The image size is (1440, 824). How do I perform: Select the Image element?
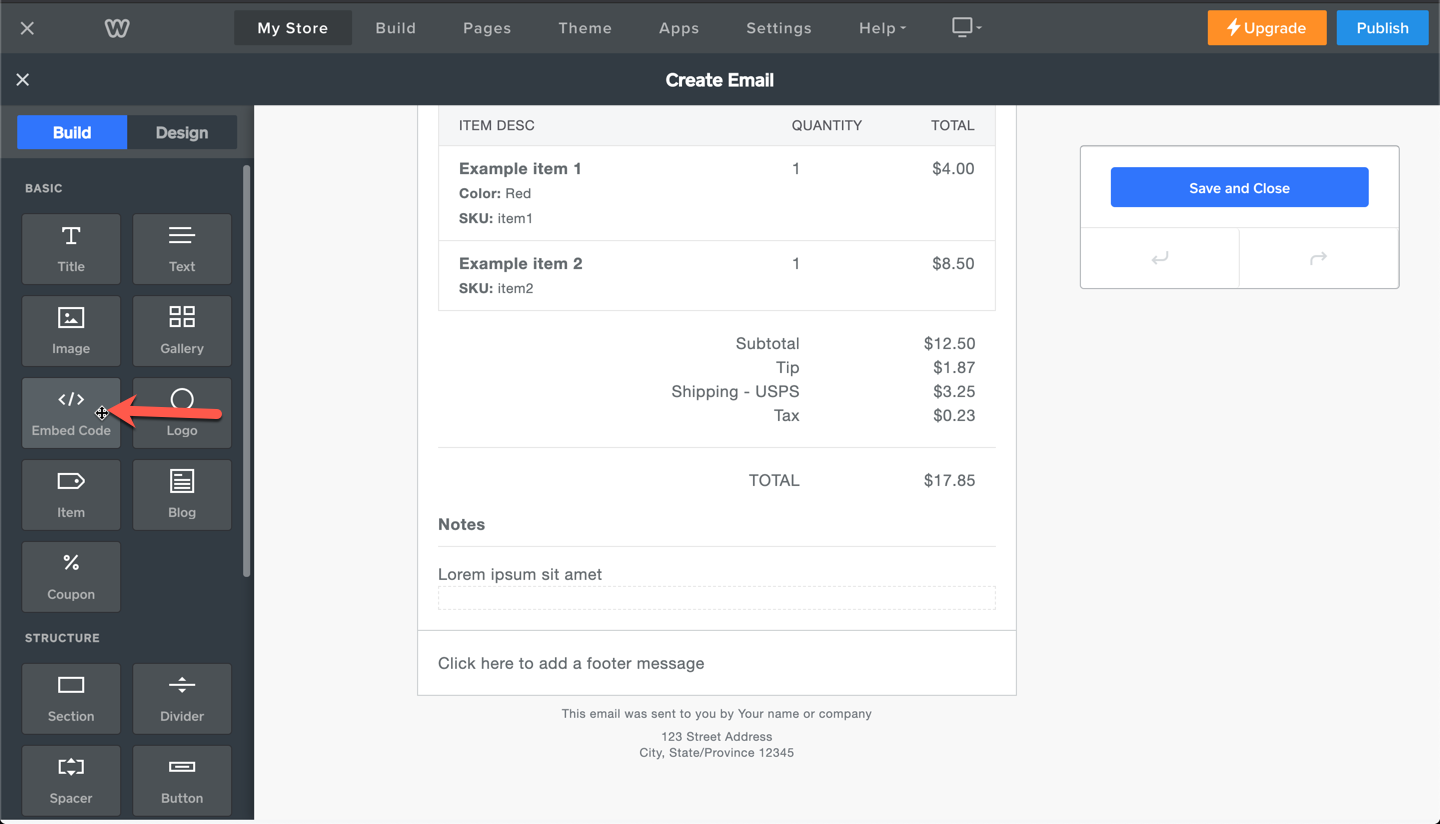pos(71,331)
